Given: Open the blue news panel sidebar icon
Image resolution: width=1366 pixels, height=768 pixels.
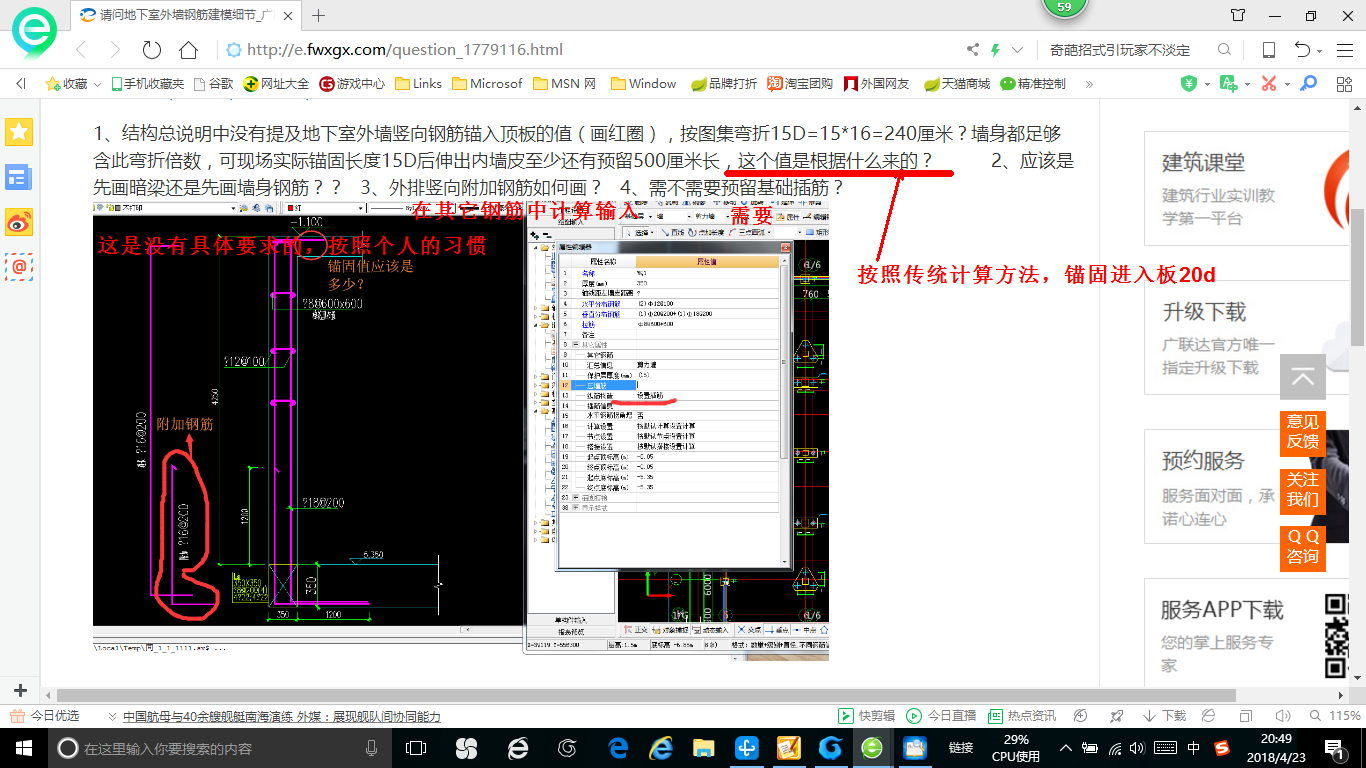Looking at the screenshot, I should 19,178.
